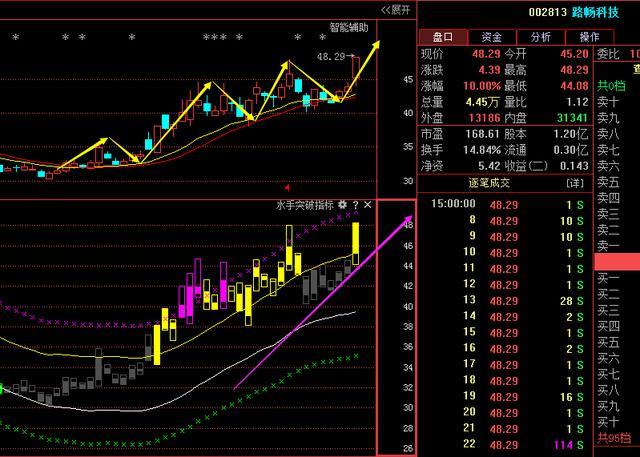Close the 水手突破指标 indicator with the X icon

[367, 204]
